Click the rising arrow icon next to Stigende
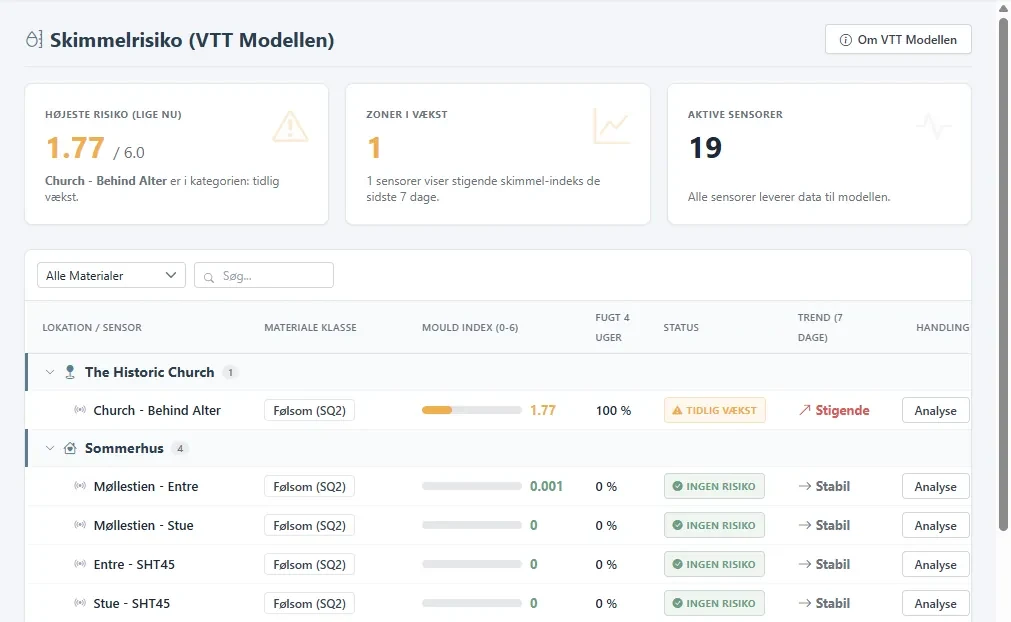 (x=805, y=410)
